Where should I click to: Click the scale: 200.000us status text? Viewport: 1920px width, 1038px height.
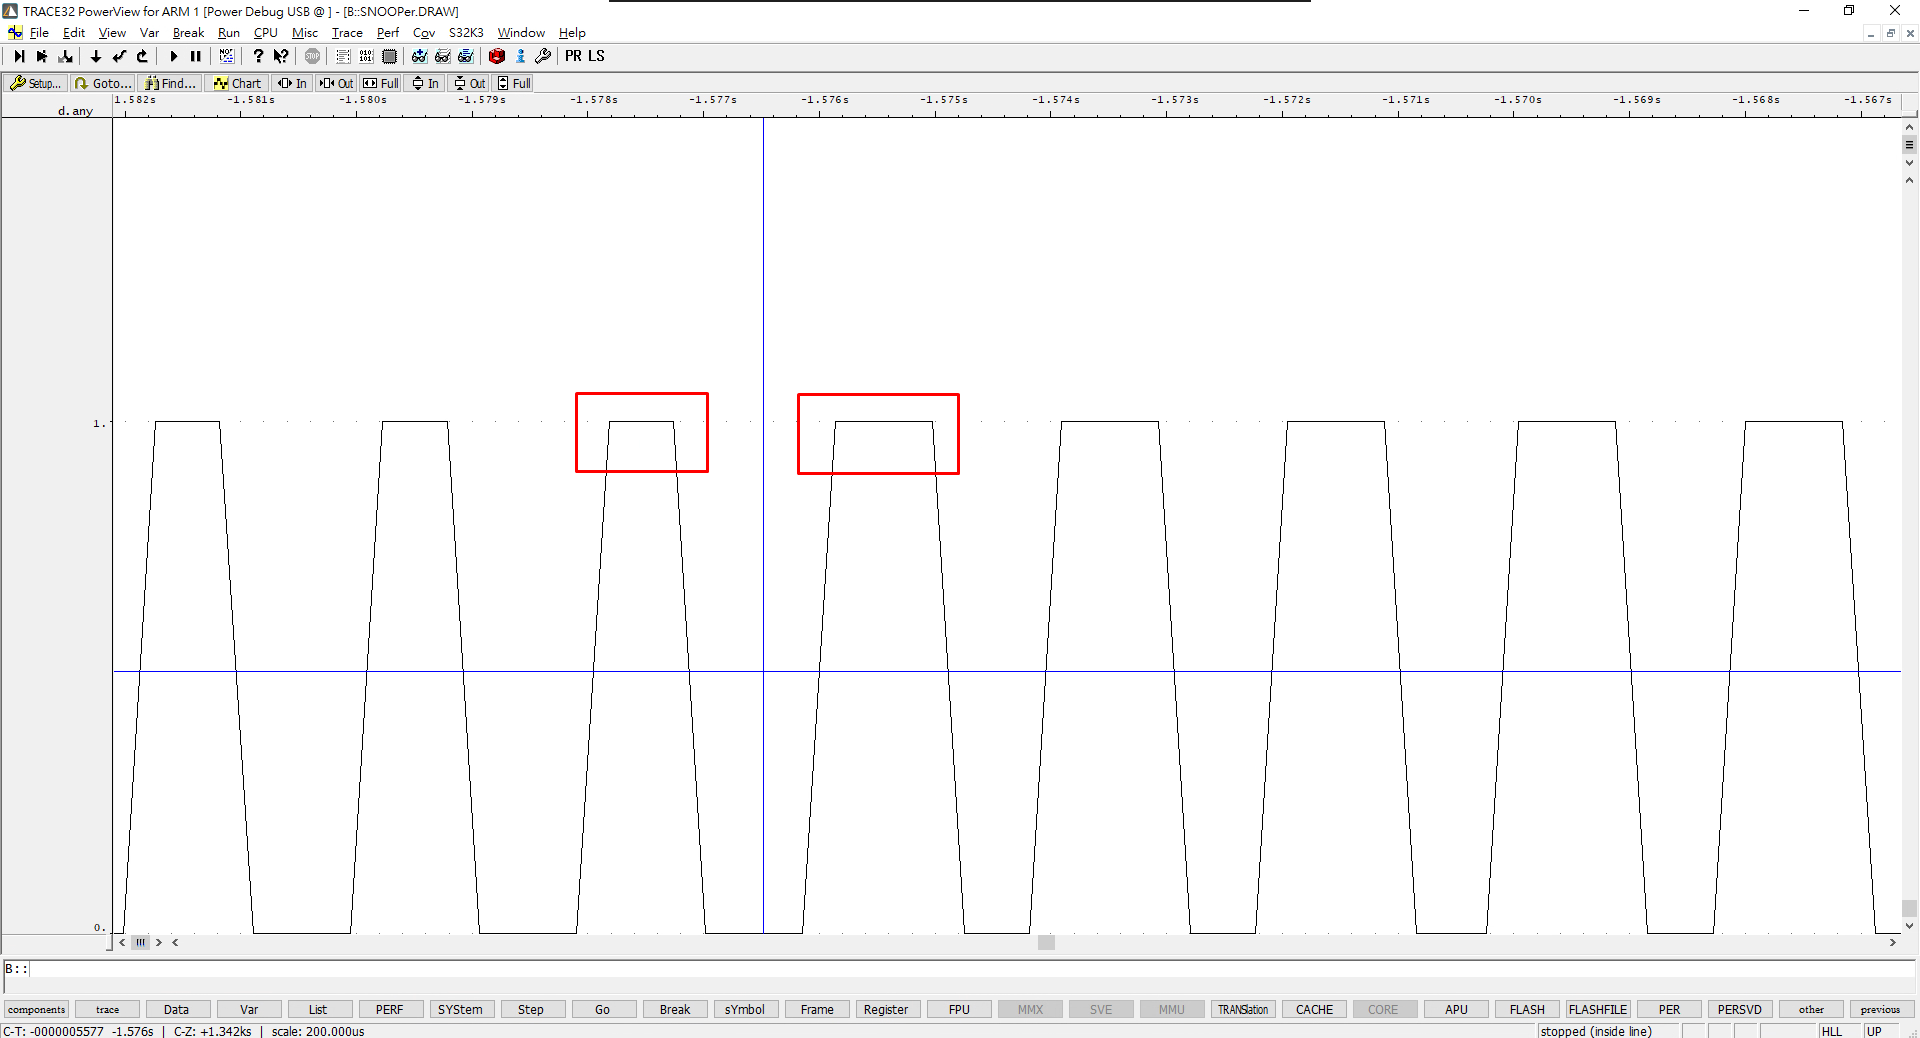coord(318,1031)
